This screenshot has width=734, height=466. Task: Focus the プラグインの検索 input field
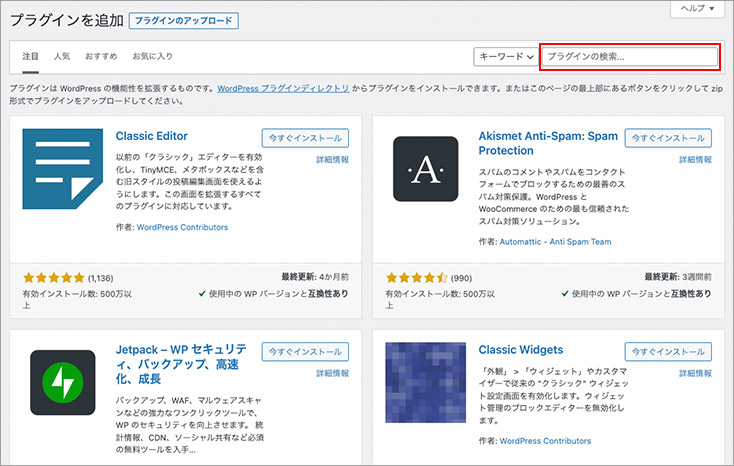click(630, 57)
